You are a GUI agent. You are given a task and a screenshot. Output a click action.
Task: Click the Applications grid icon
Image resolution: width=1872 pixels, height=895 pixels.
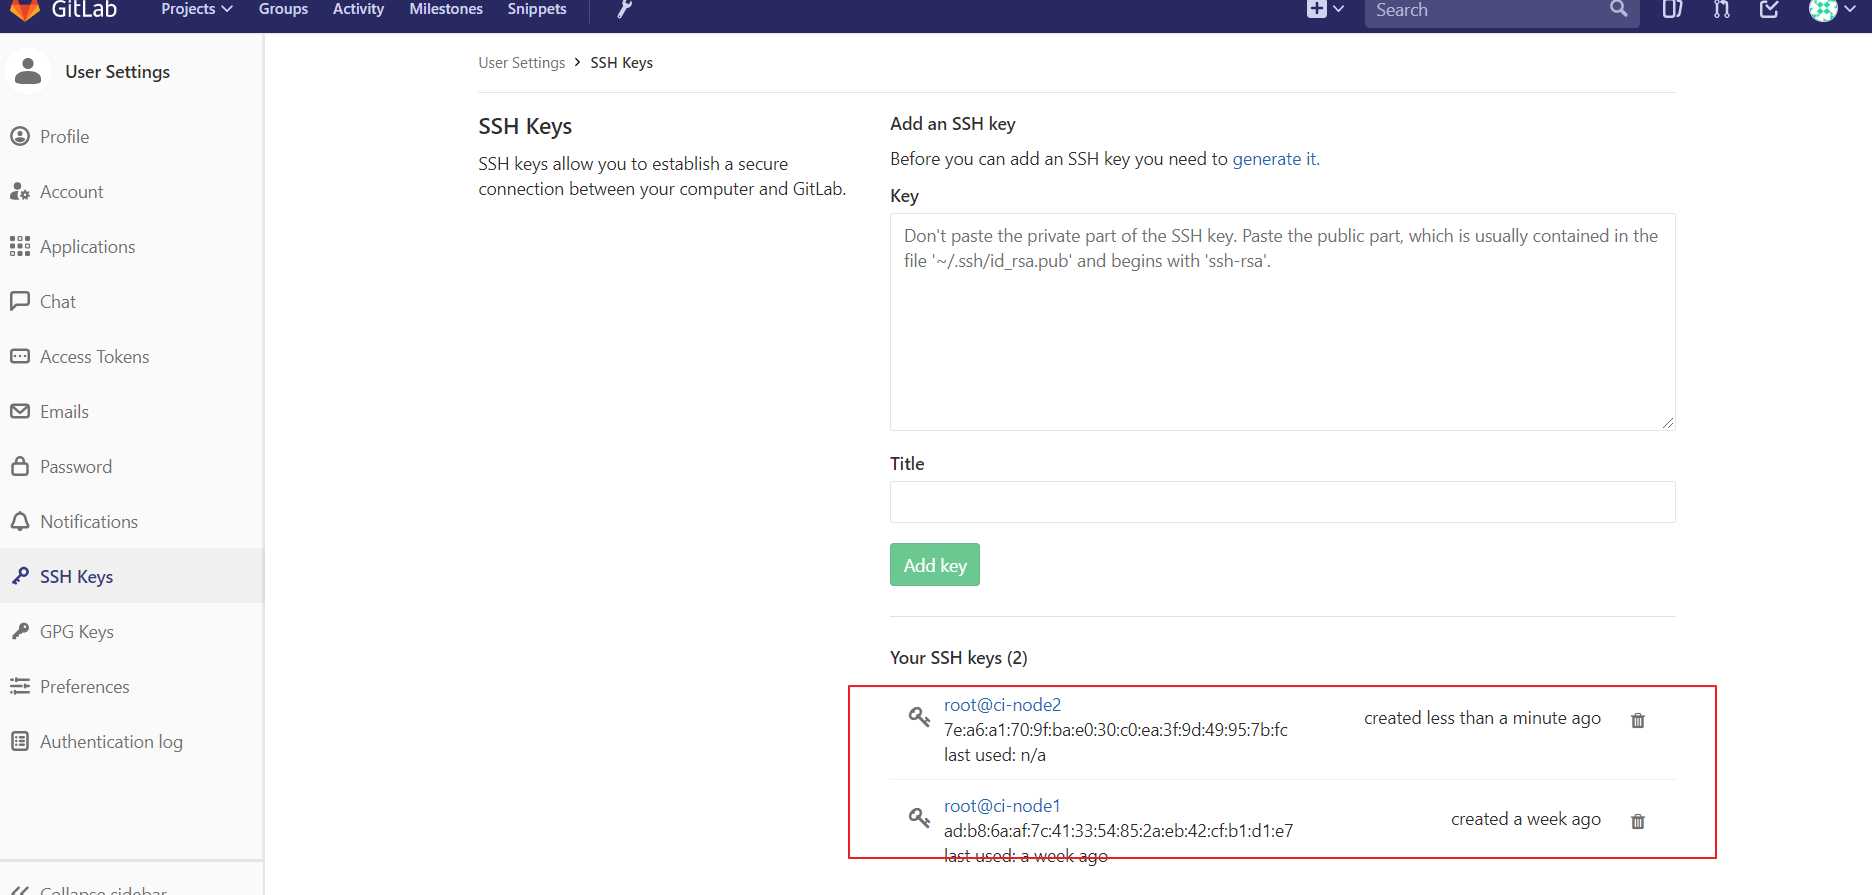point(20,246)
